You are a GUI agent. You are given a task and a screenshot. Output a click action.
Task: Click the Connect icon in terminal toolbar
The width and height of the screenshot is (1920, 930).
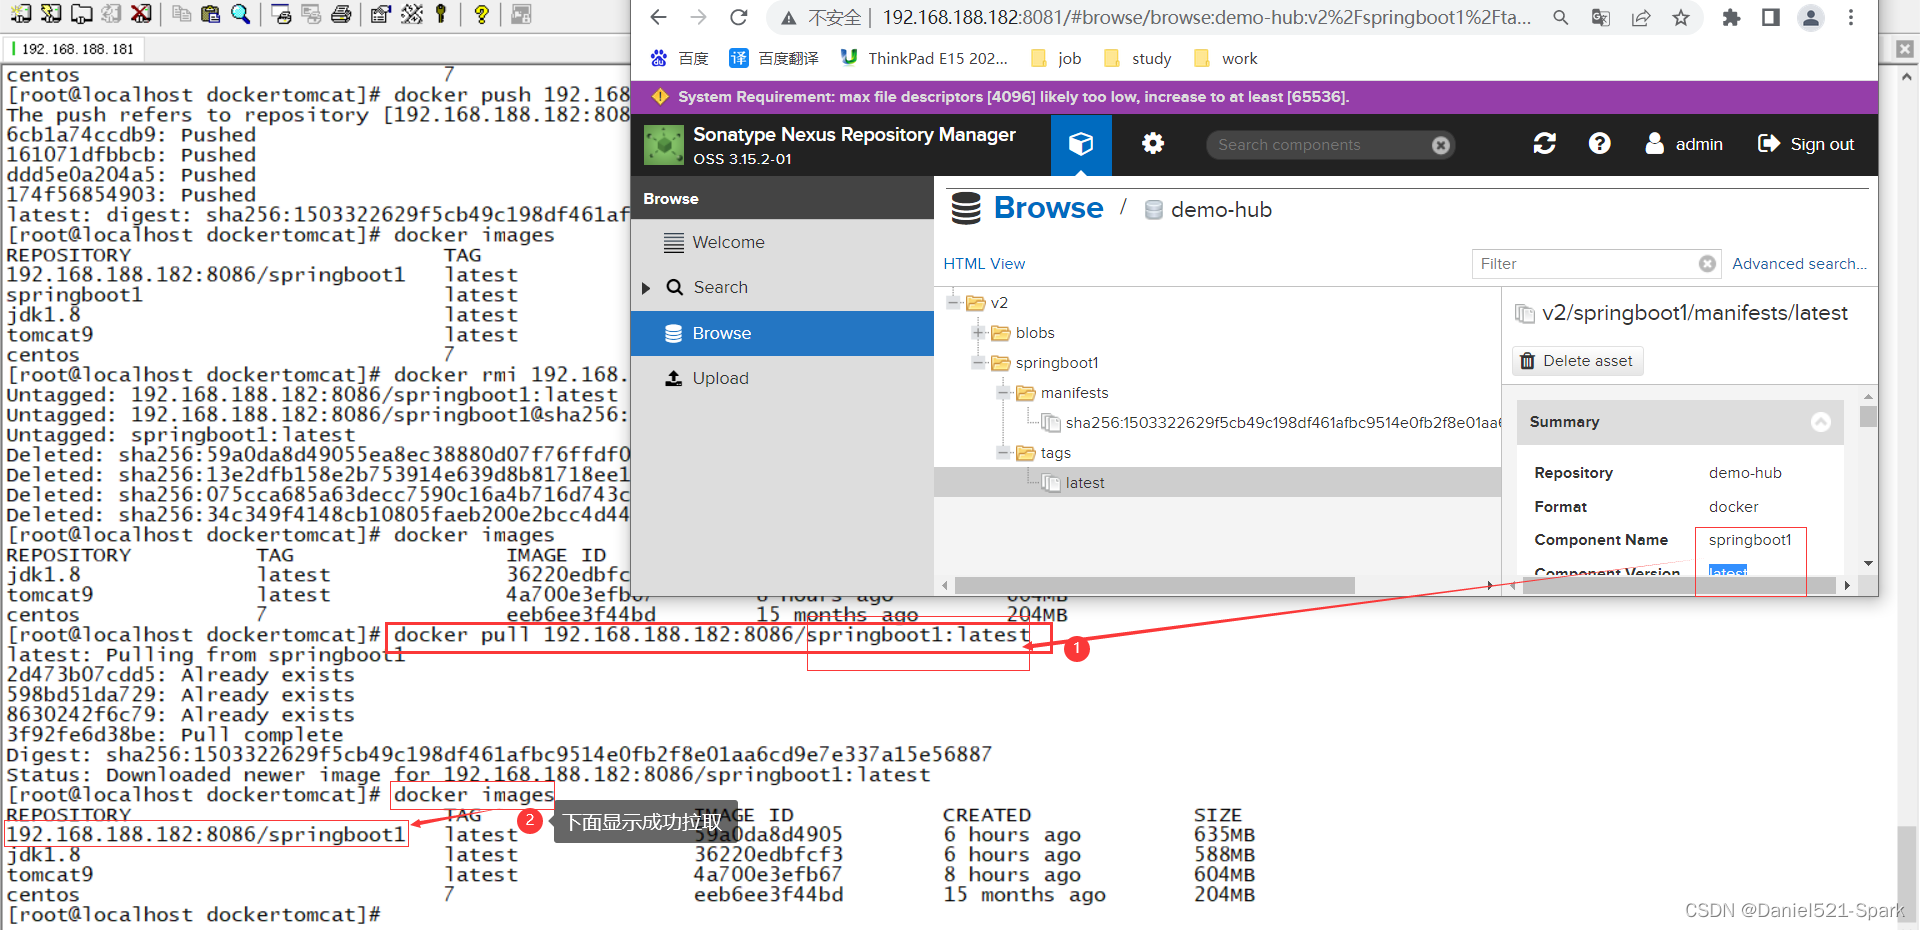[21, 14]
